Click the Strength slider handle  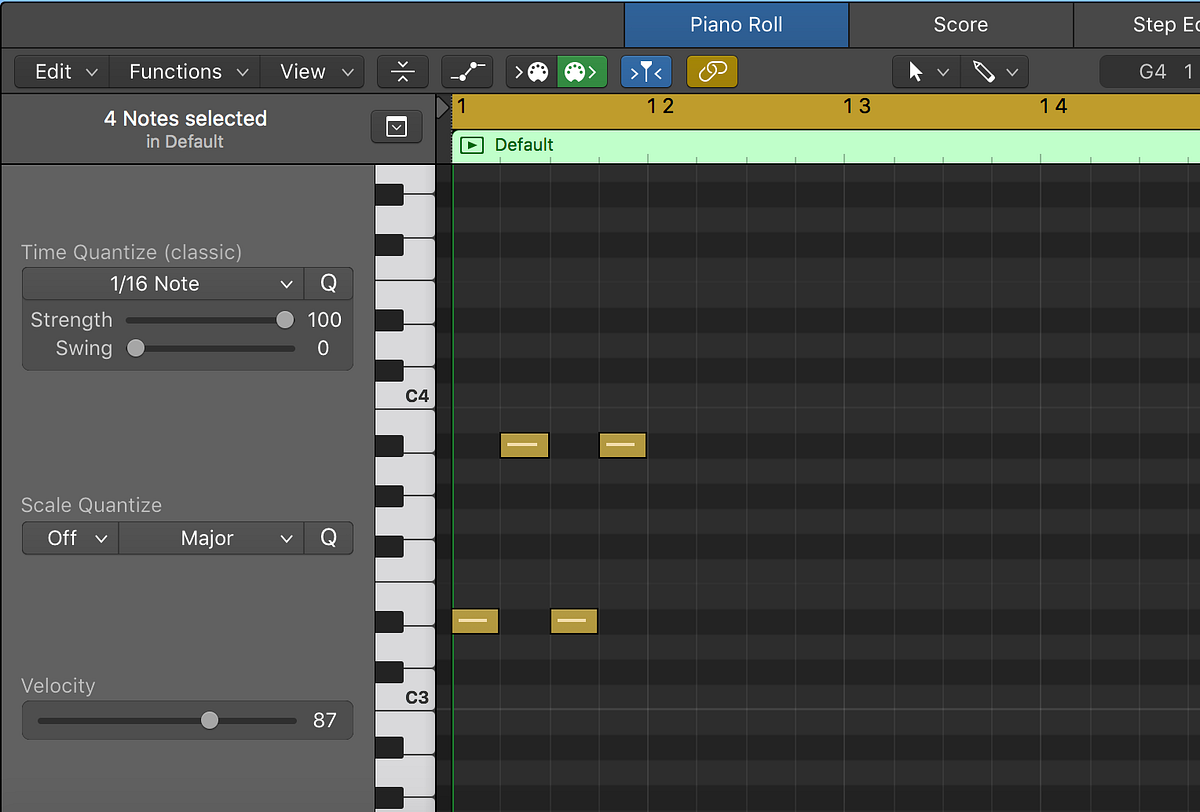285,320
